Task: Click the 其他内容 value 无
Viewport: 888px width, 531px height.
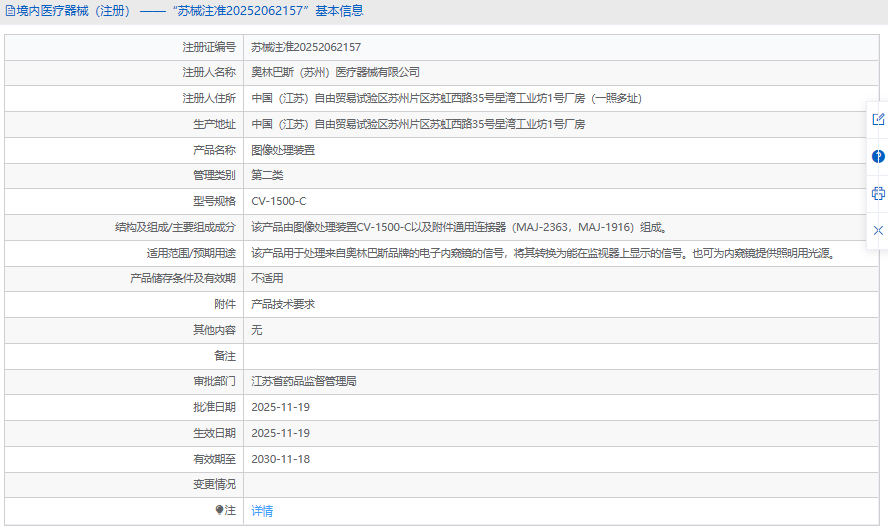Action: (x=257, y=330)
